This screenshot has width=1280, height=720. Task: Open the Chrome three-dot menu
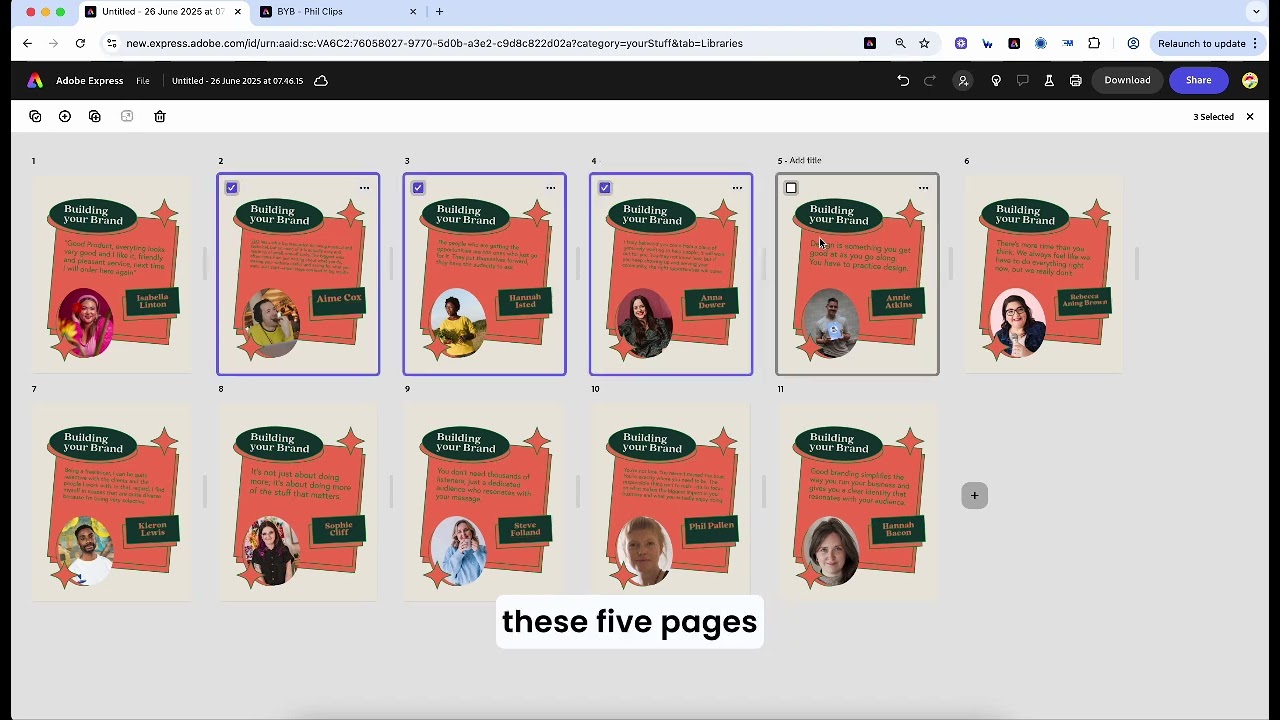pyautogui.click(x=1255, y=43)
